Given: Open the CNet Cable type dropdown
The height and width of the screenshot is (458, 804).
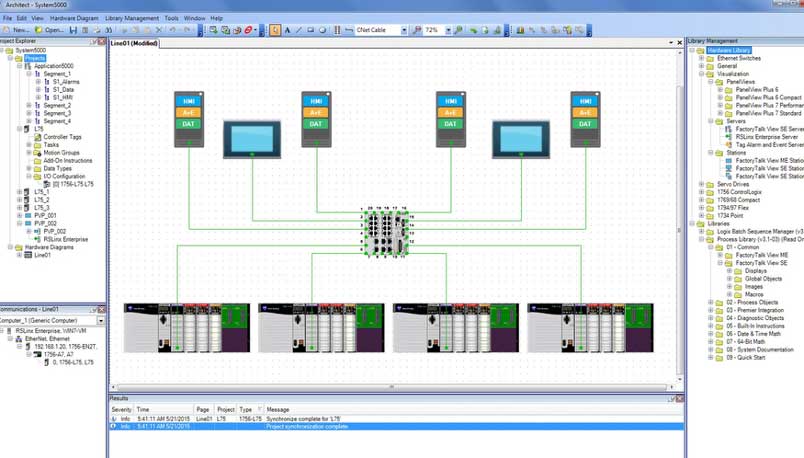Looking at the screenshot, I should click(404, 31).
